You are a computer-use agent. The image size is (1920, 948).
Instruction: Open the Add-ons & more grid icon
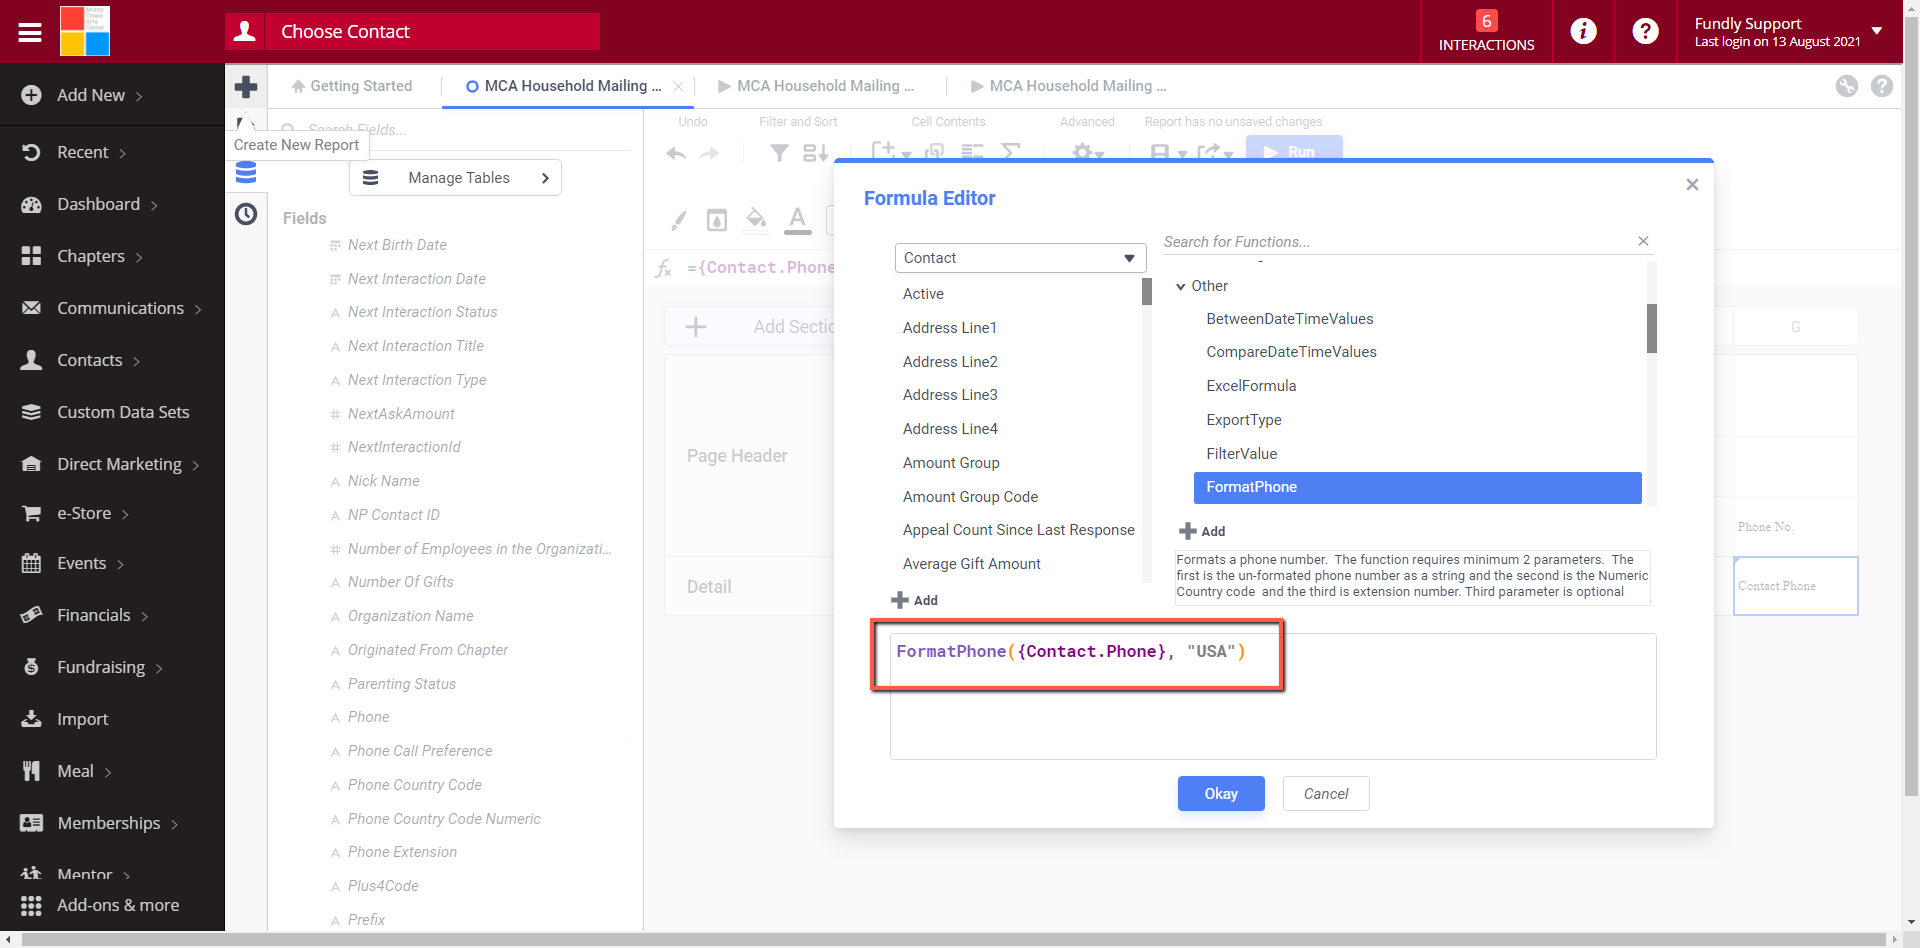[x=31, y=905]
